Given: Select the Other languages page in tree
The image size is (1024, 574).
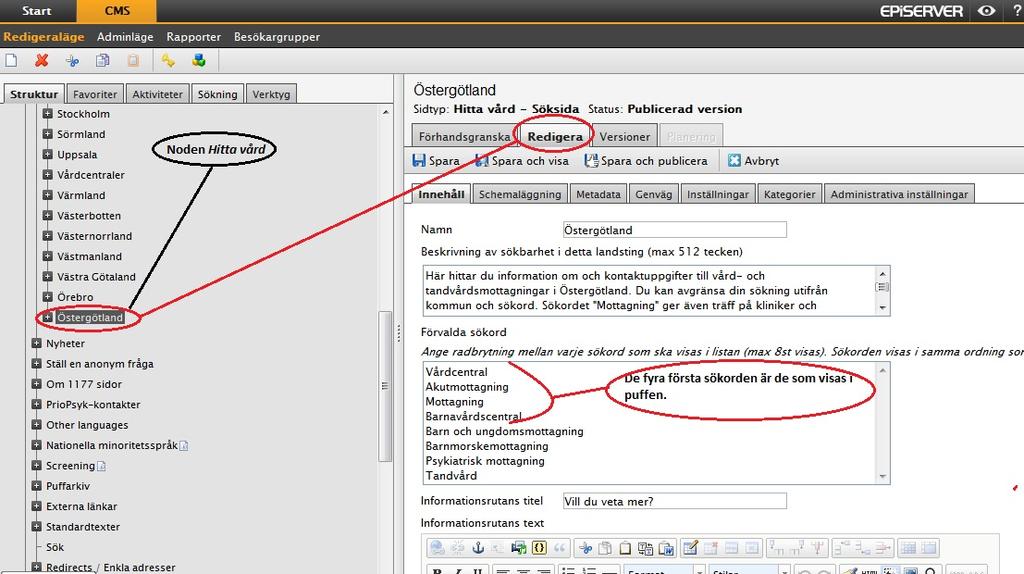Looking at the screenshot, I should [x=87, y=424].
